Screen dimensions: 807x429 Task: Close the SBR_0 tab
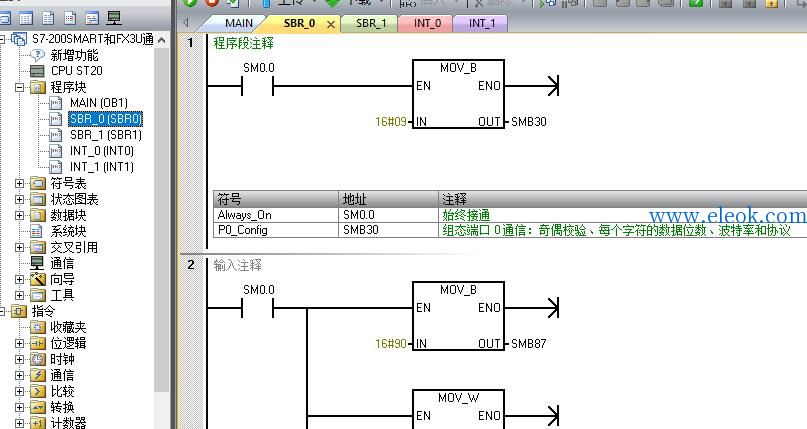click(x=331, y=24)
